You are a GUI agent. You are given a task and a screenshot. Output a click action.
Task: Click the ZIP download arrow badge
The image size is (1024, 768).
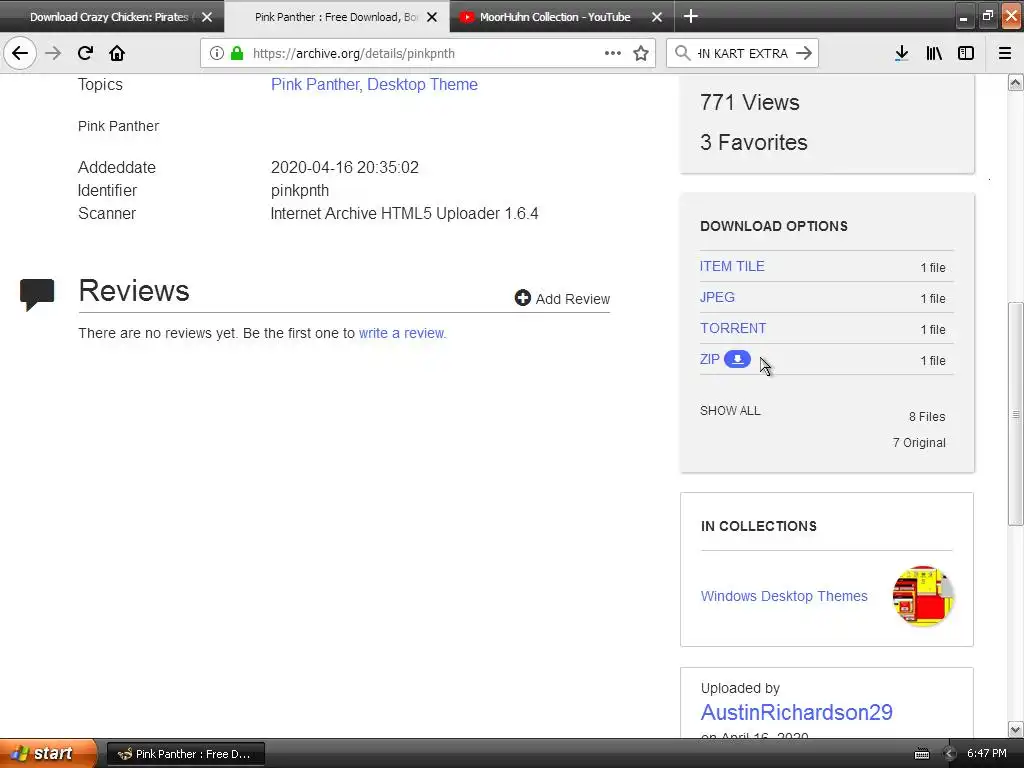[737, 359]
